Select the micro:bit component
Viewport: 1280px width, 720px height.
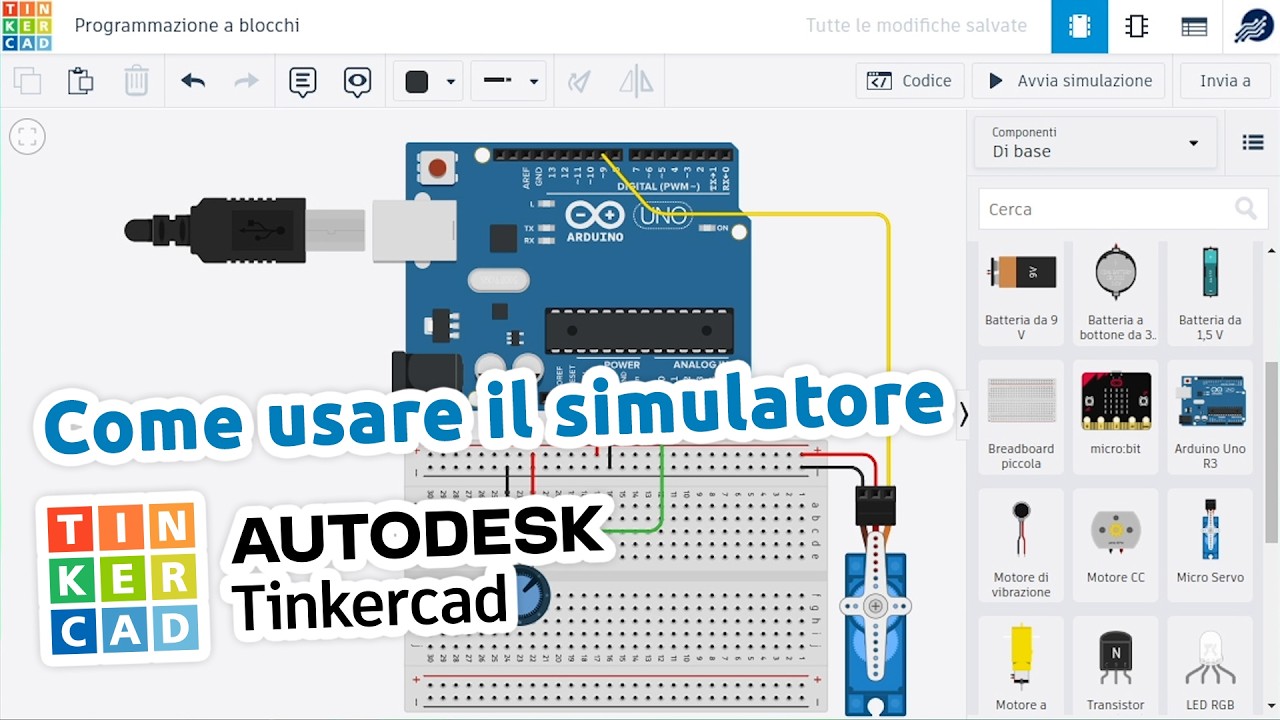(1115, 417)
